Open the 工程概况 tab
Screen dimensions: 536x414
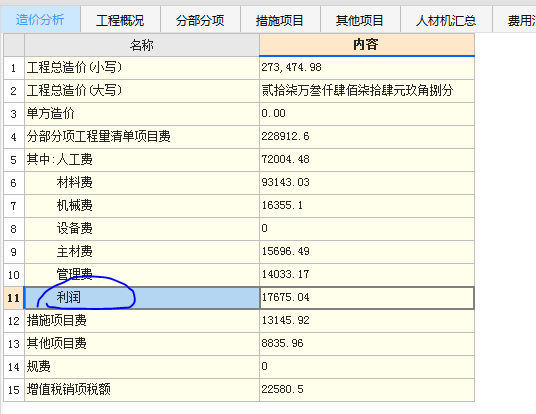[120, 20]
